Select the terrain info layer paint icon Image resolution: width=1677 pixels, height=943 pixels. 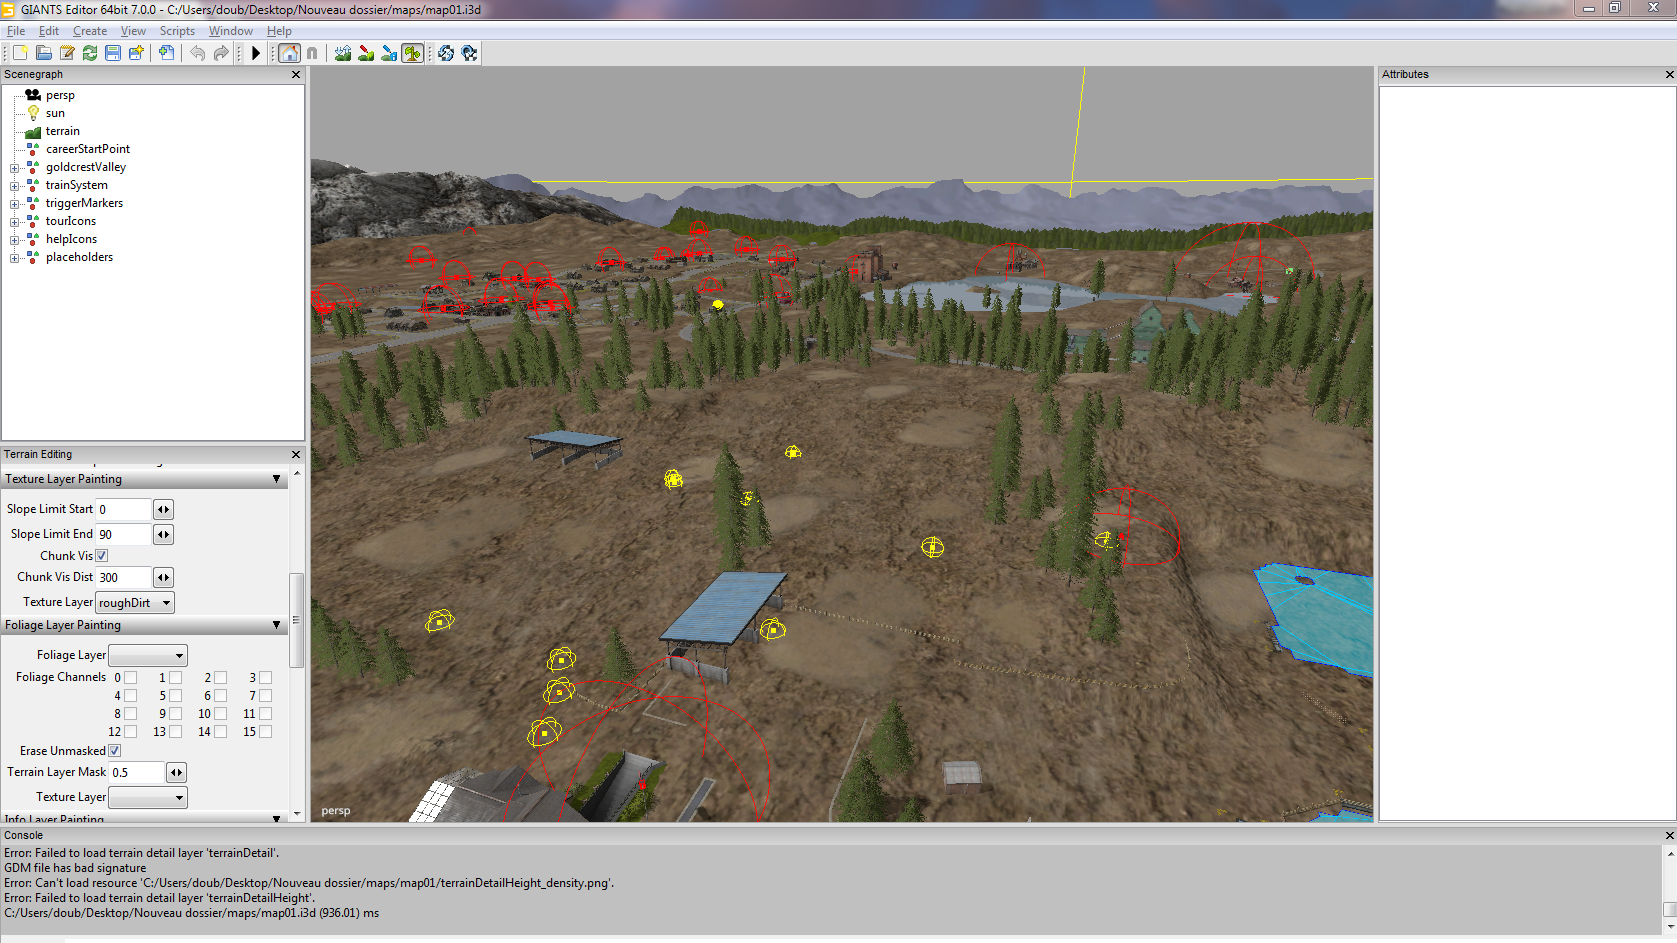pyautogui.click(x=389, y=53)
